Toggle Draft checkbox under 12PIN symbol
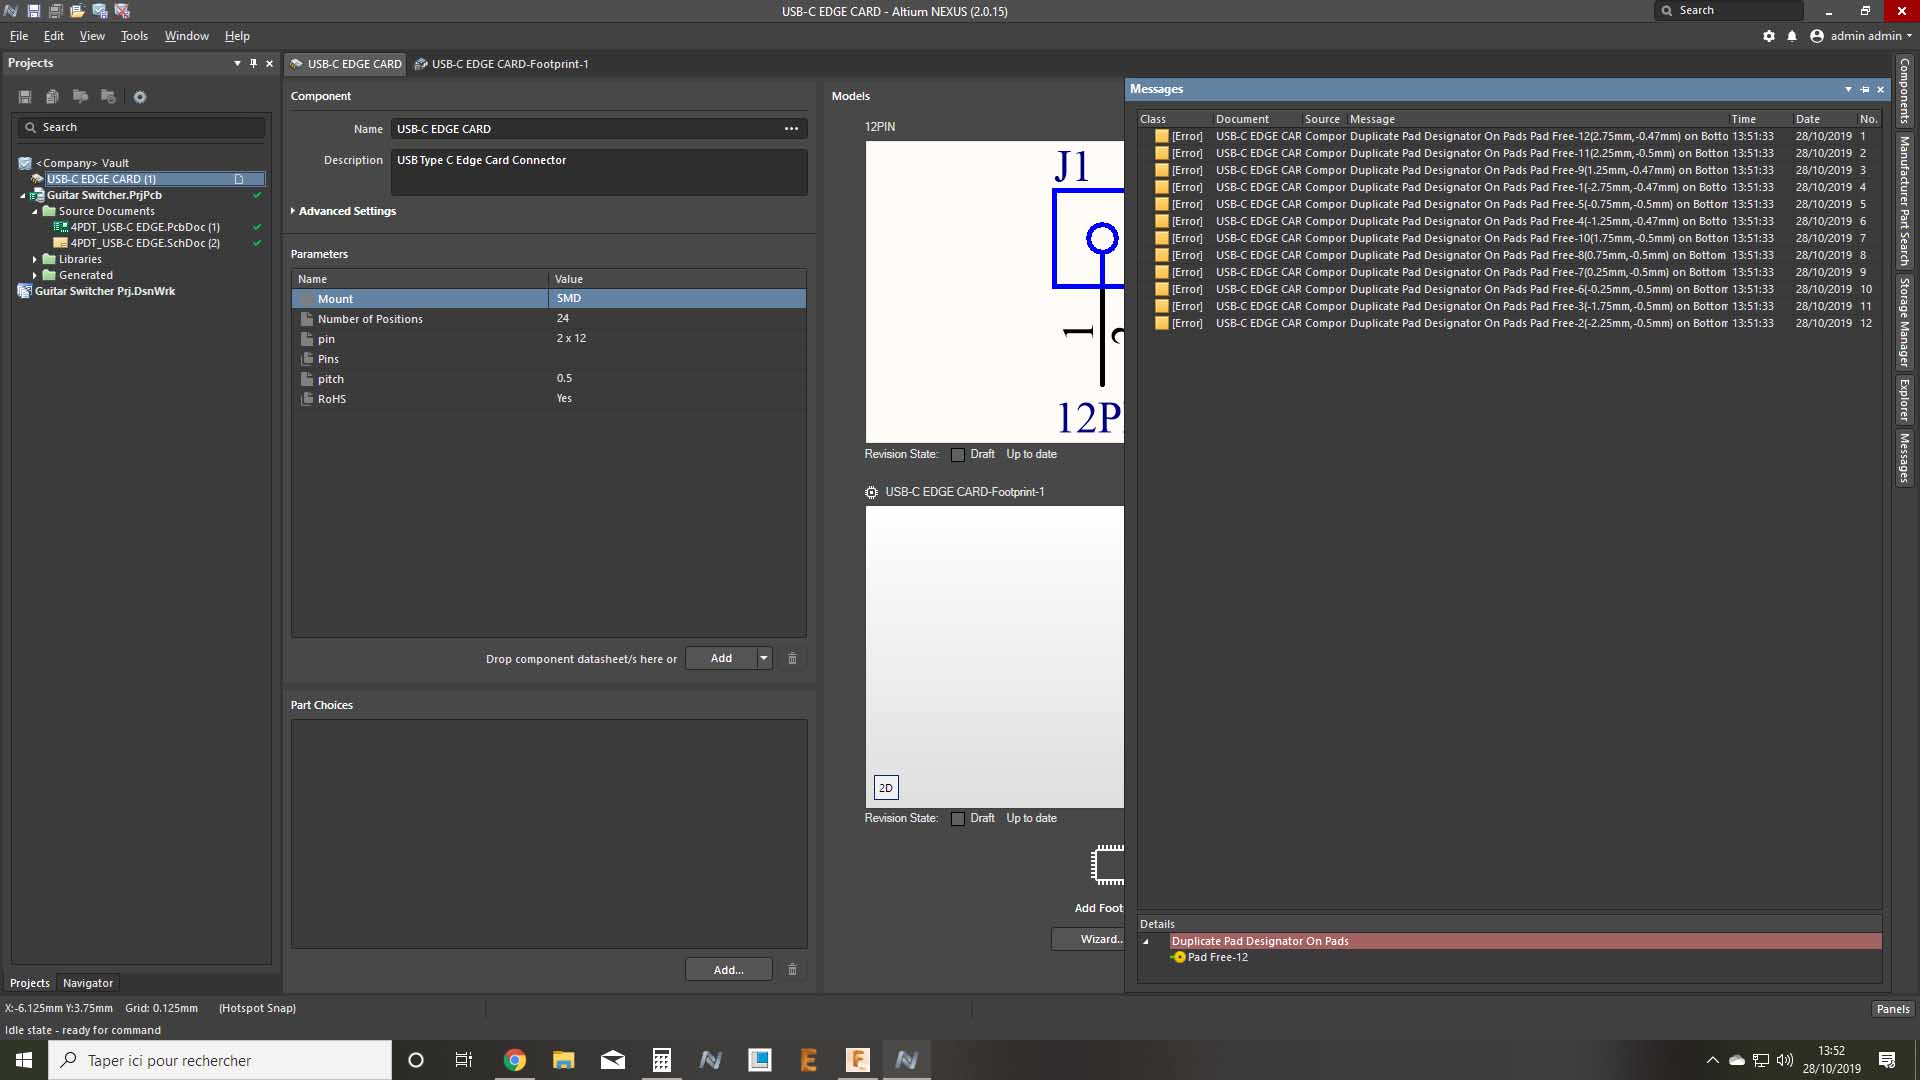1920x1080 pixels. coord(958,455)
